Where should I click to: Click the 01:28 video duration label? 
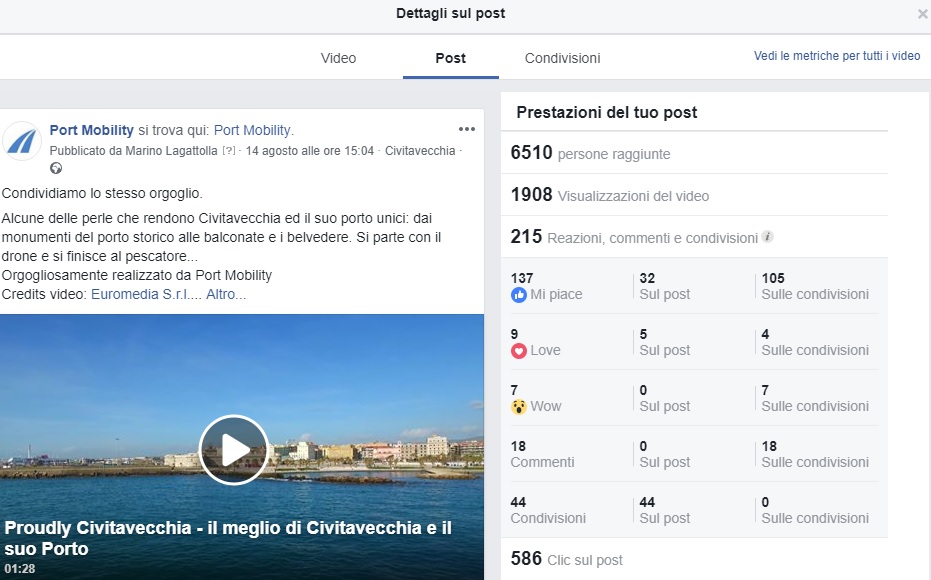[20, 569]
